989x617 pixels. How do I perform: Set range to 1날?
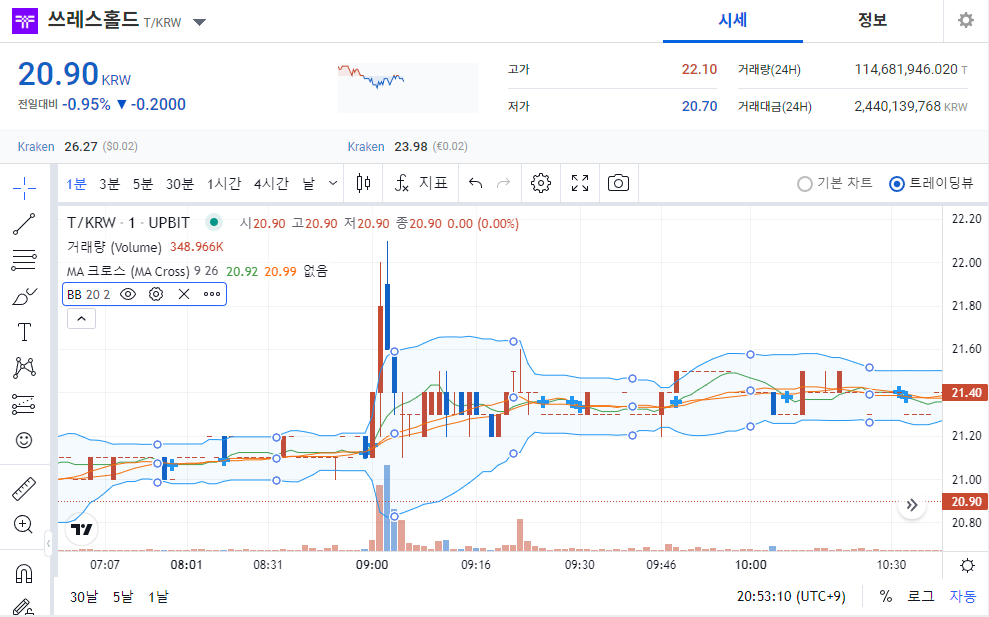158,597
